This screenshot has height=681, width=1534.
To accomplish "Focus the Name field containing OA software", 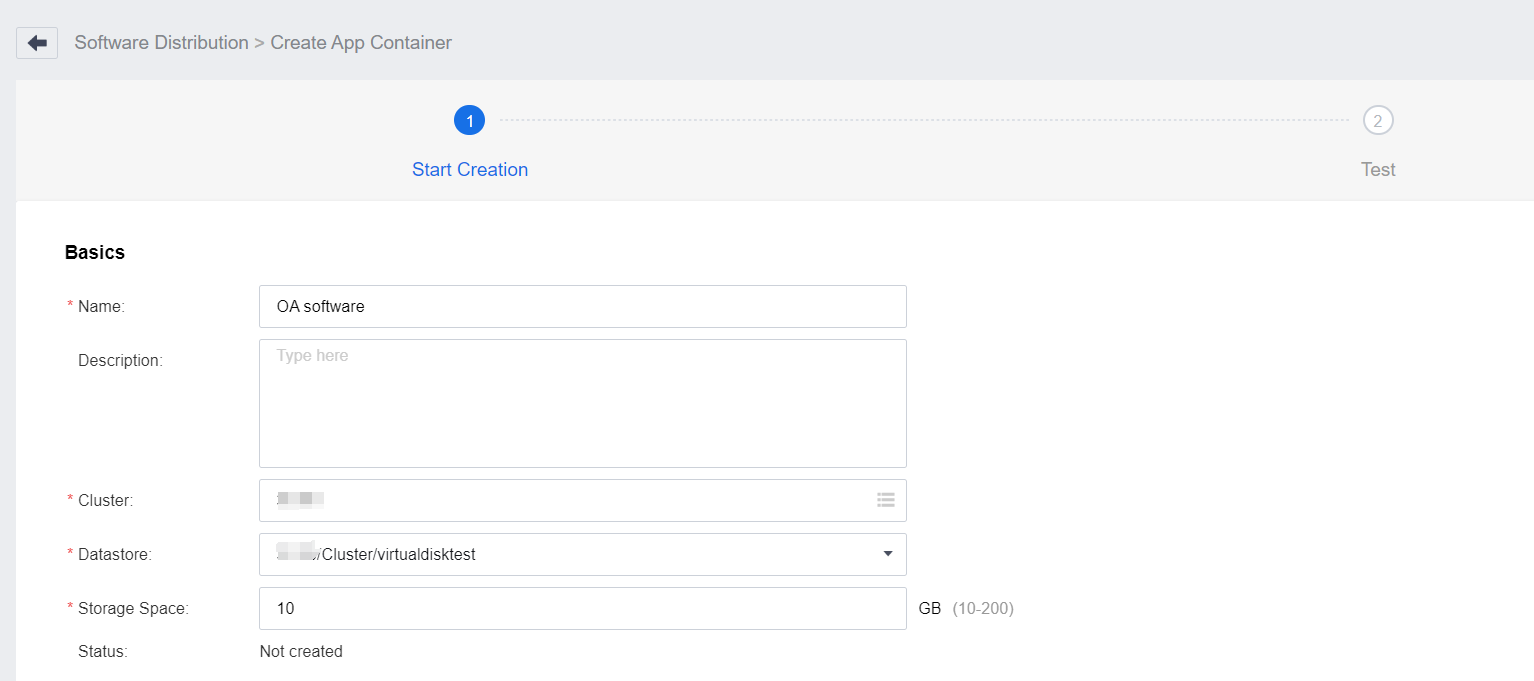I will tap(582, 307).
